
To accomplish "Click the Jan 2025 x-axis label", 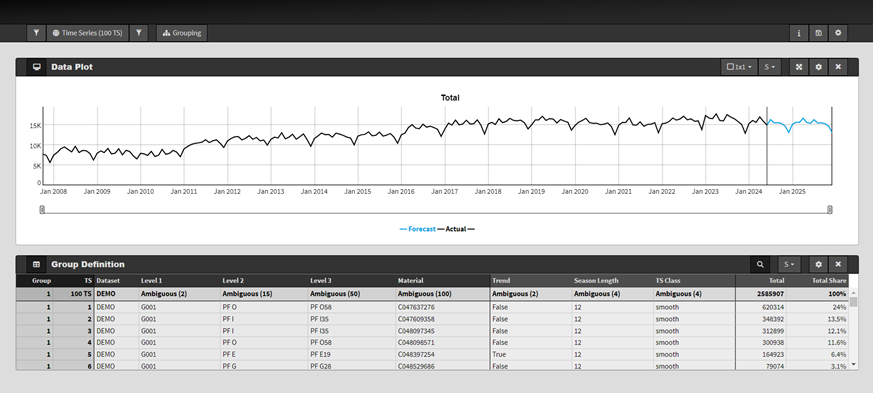I will (x=792, y=191).
